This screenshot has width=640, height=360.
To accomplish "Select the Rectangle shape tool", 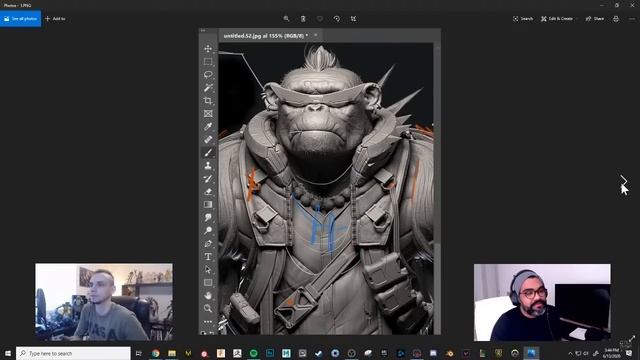I will click(x=208, y=282).
